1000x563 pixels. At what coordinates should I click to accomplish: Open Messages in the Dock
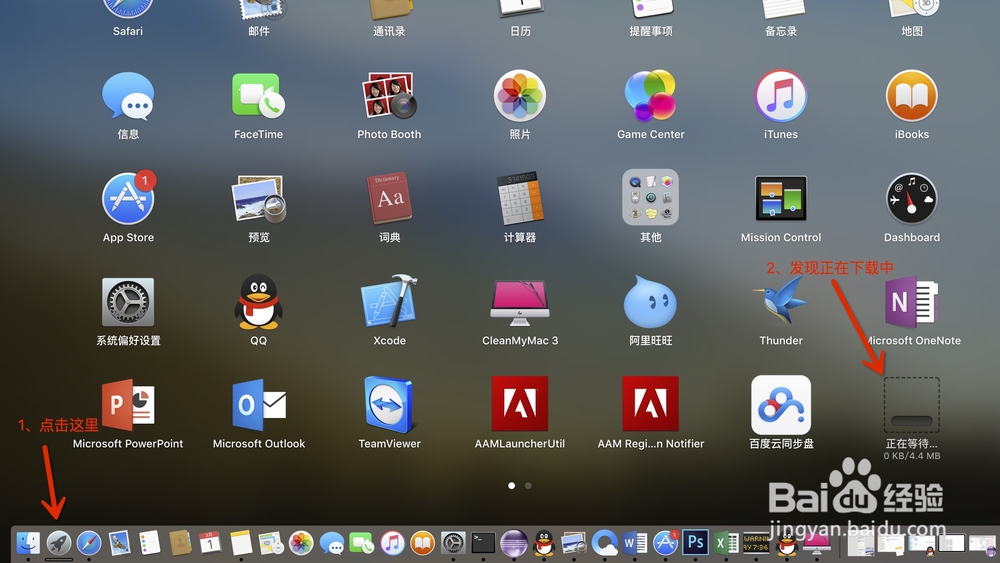click(332, 544)
